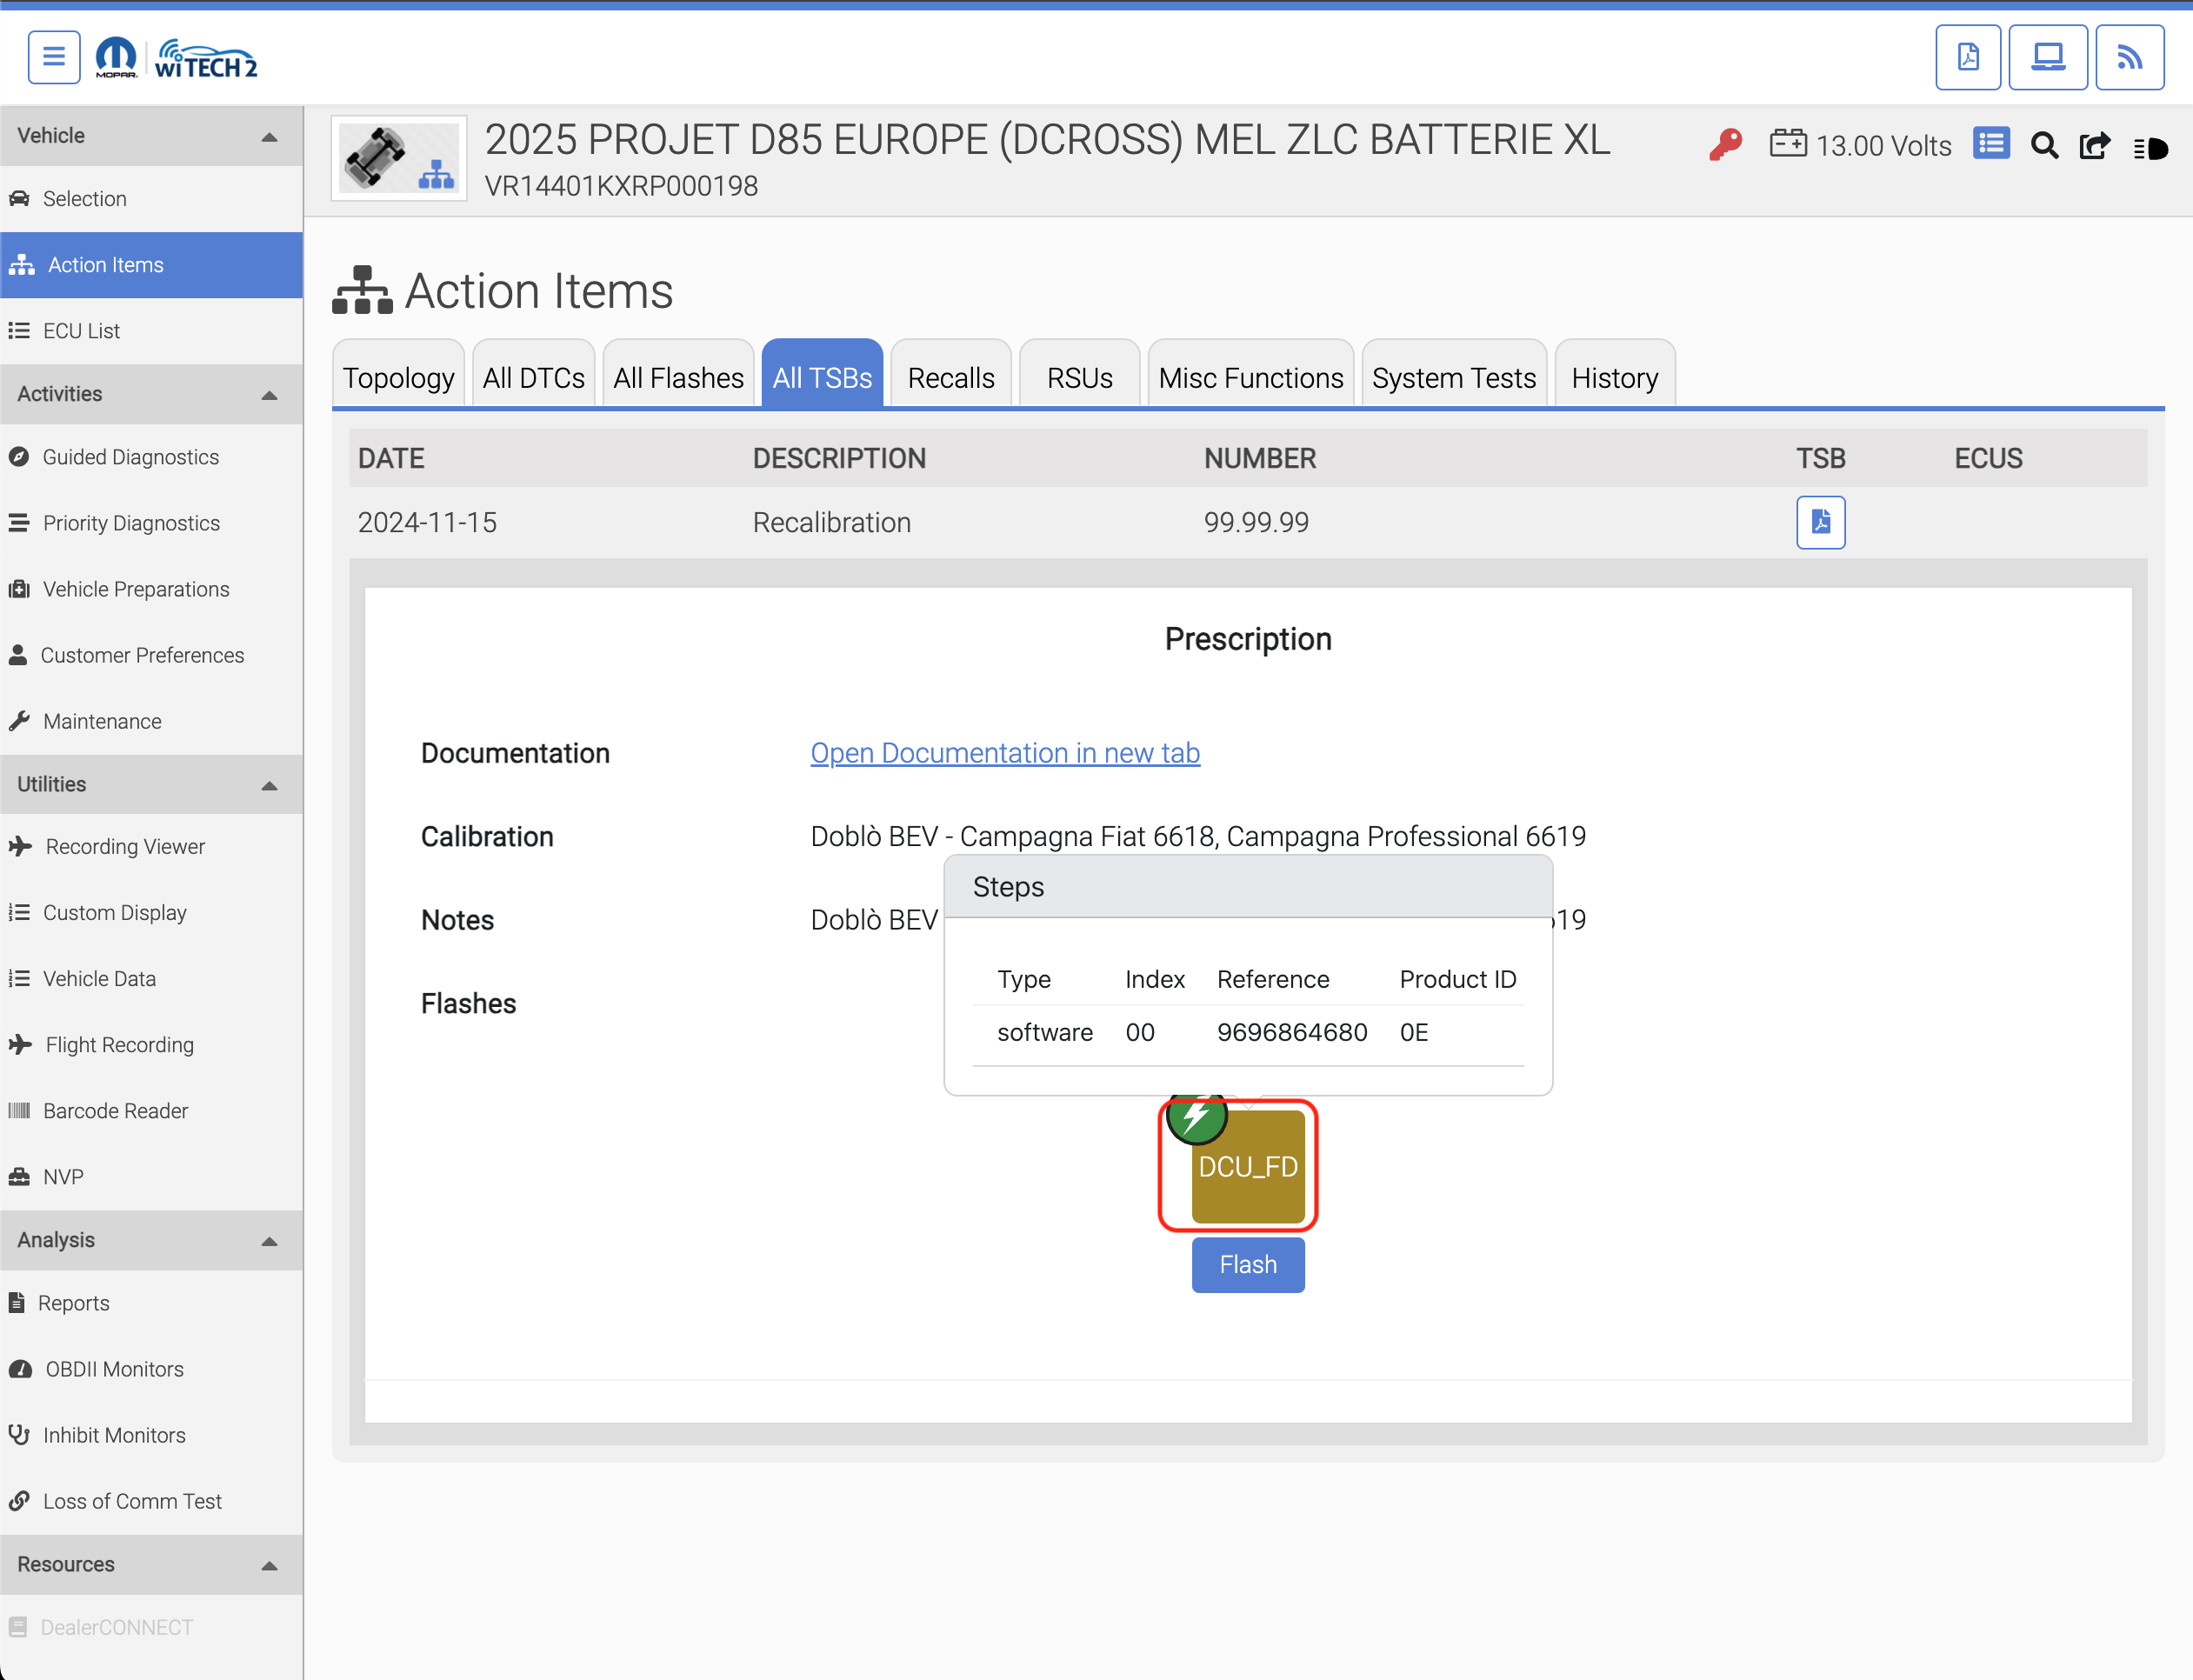Collapse the Vehicle sidebar section

click(x=151, y=136)
